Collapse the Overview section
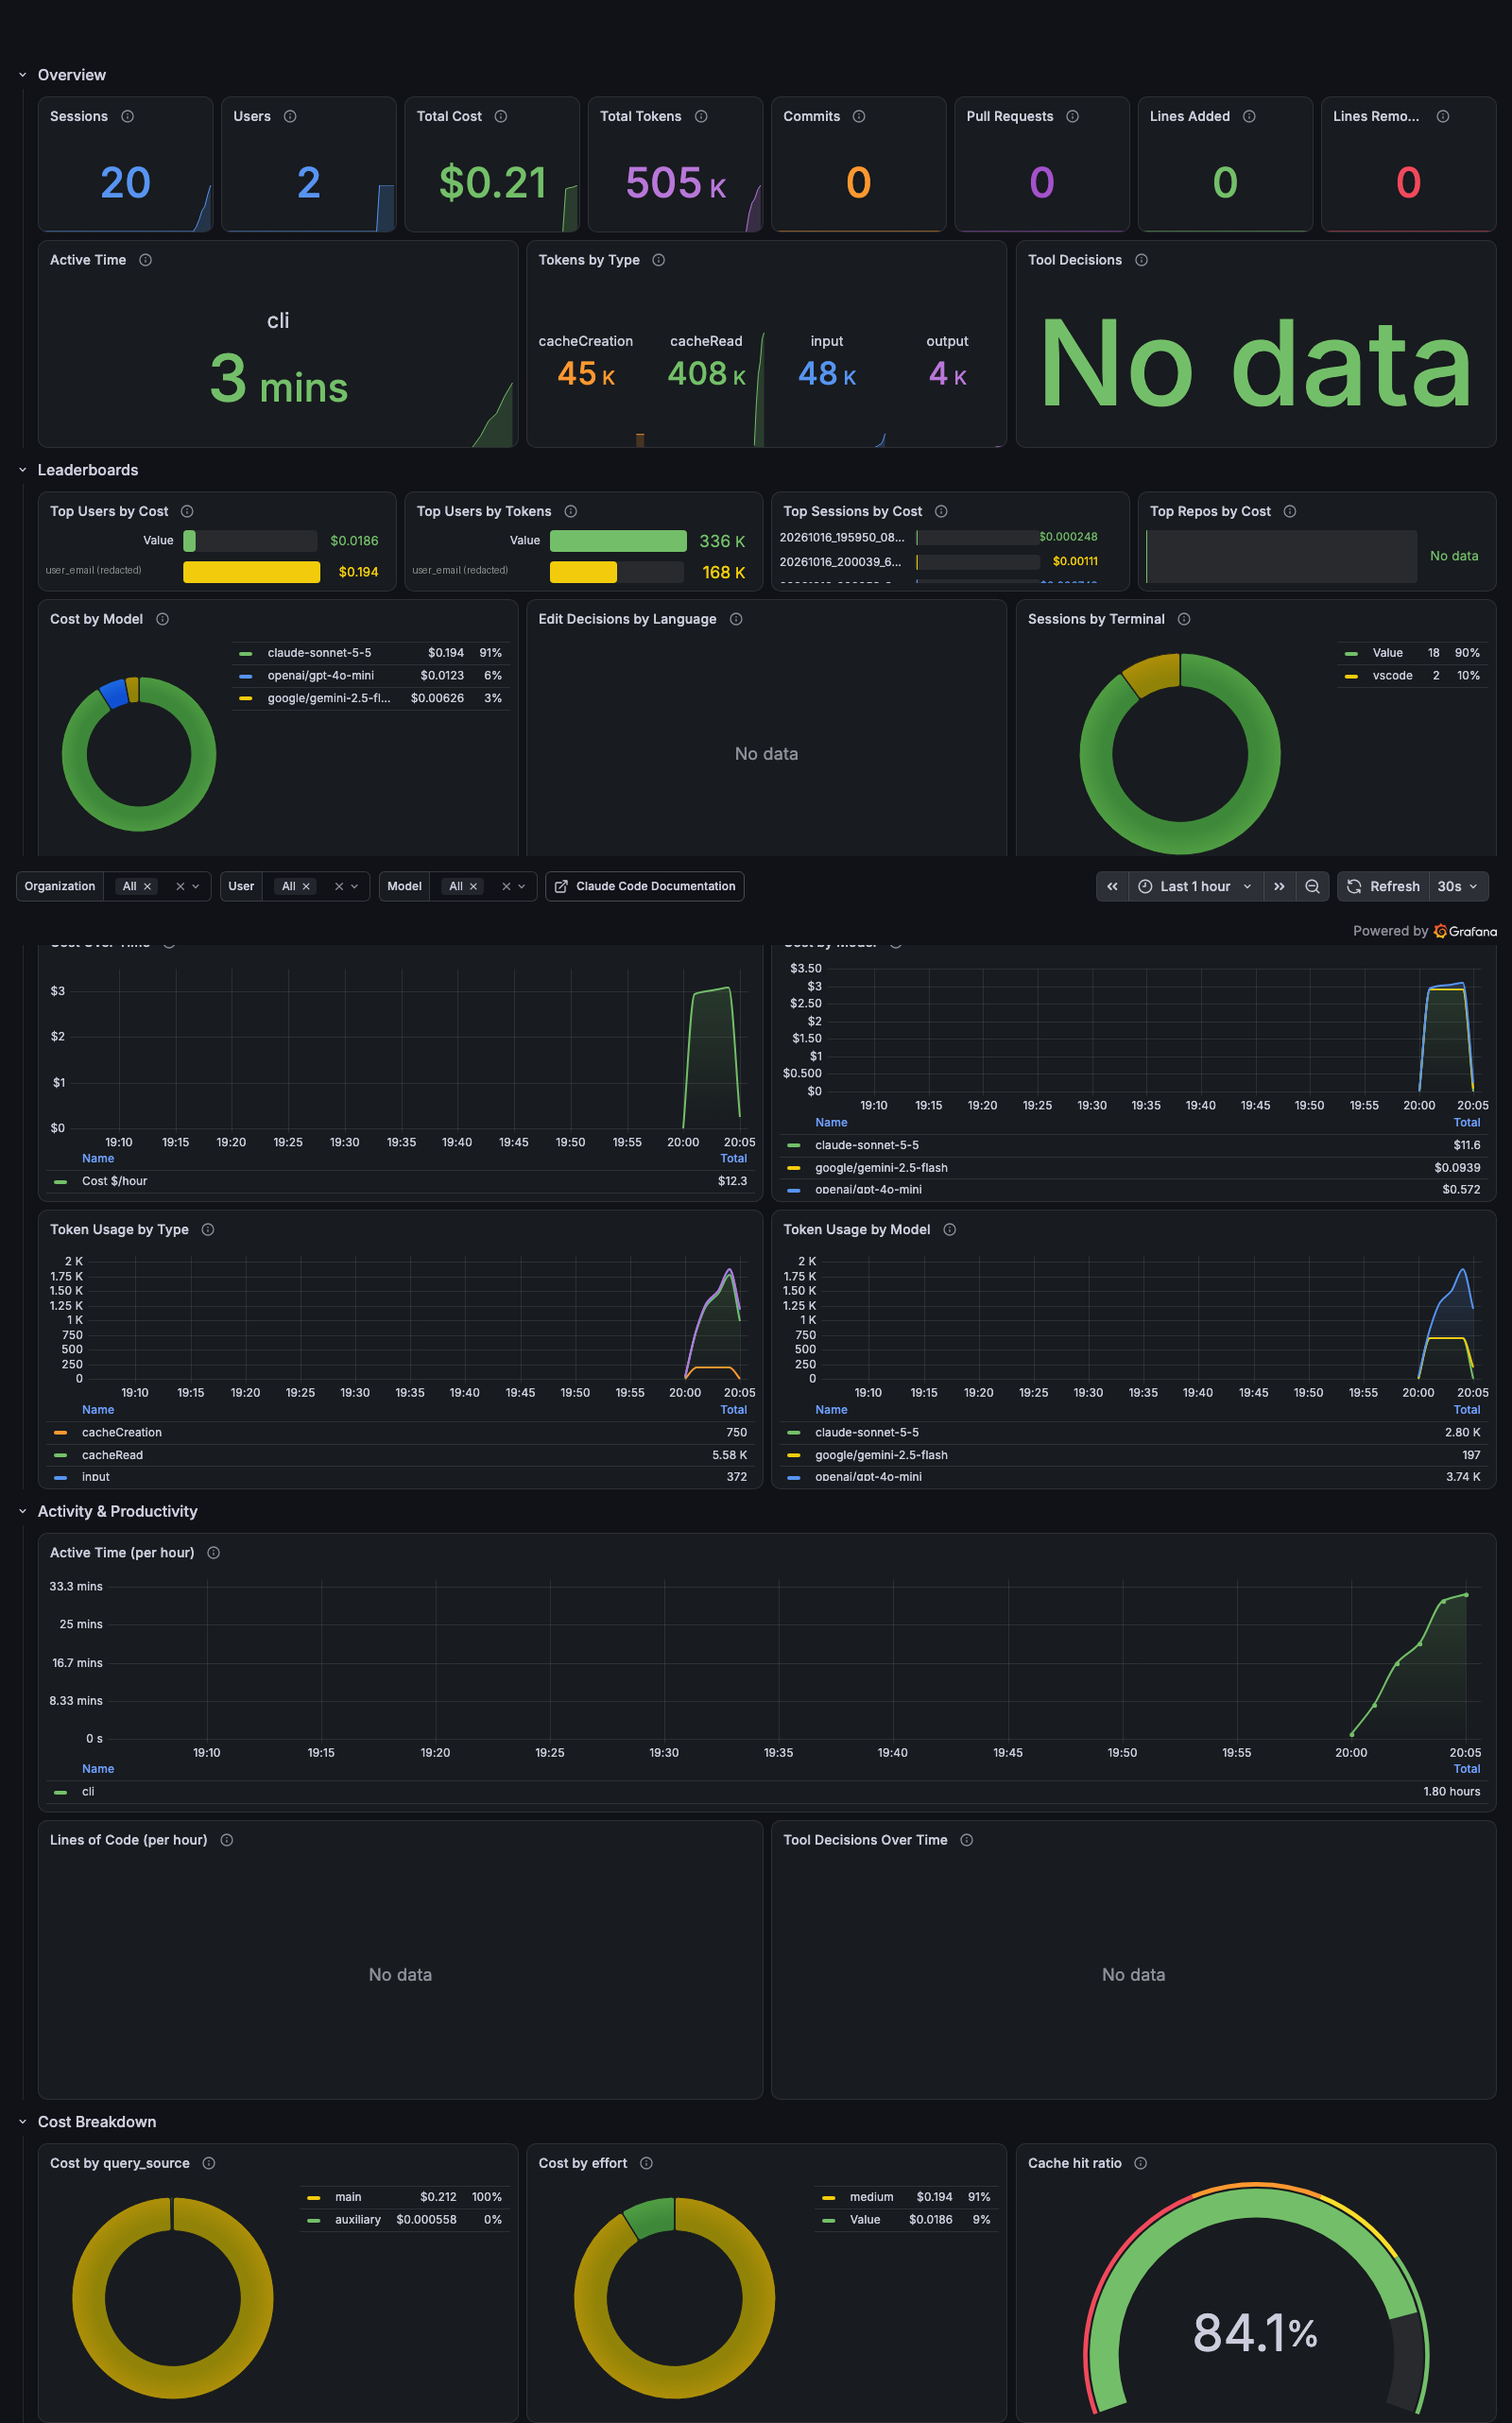This screenshot has height=2423, width=1512. [x=23, y=75]
